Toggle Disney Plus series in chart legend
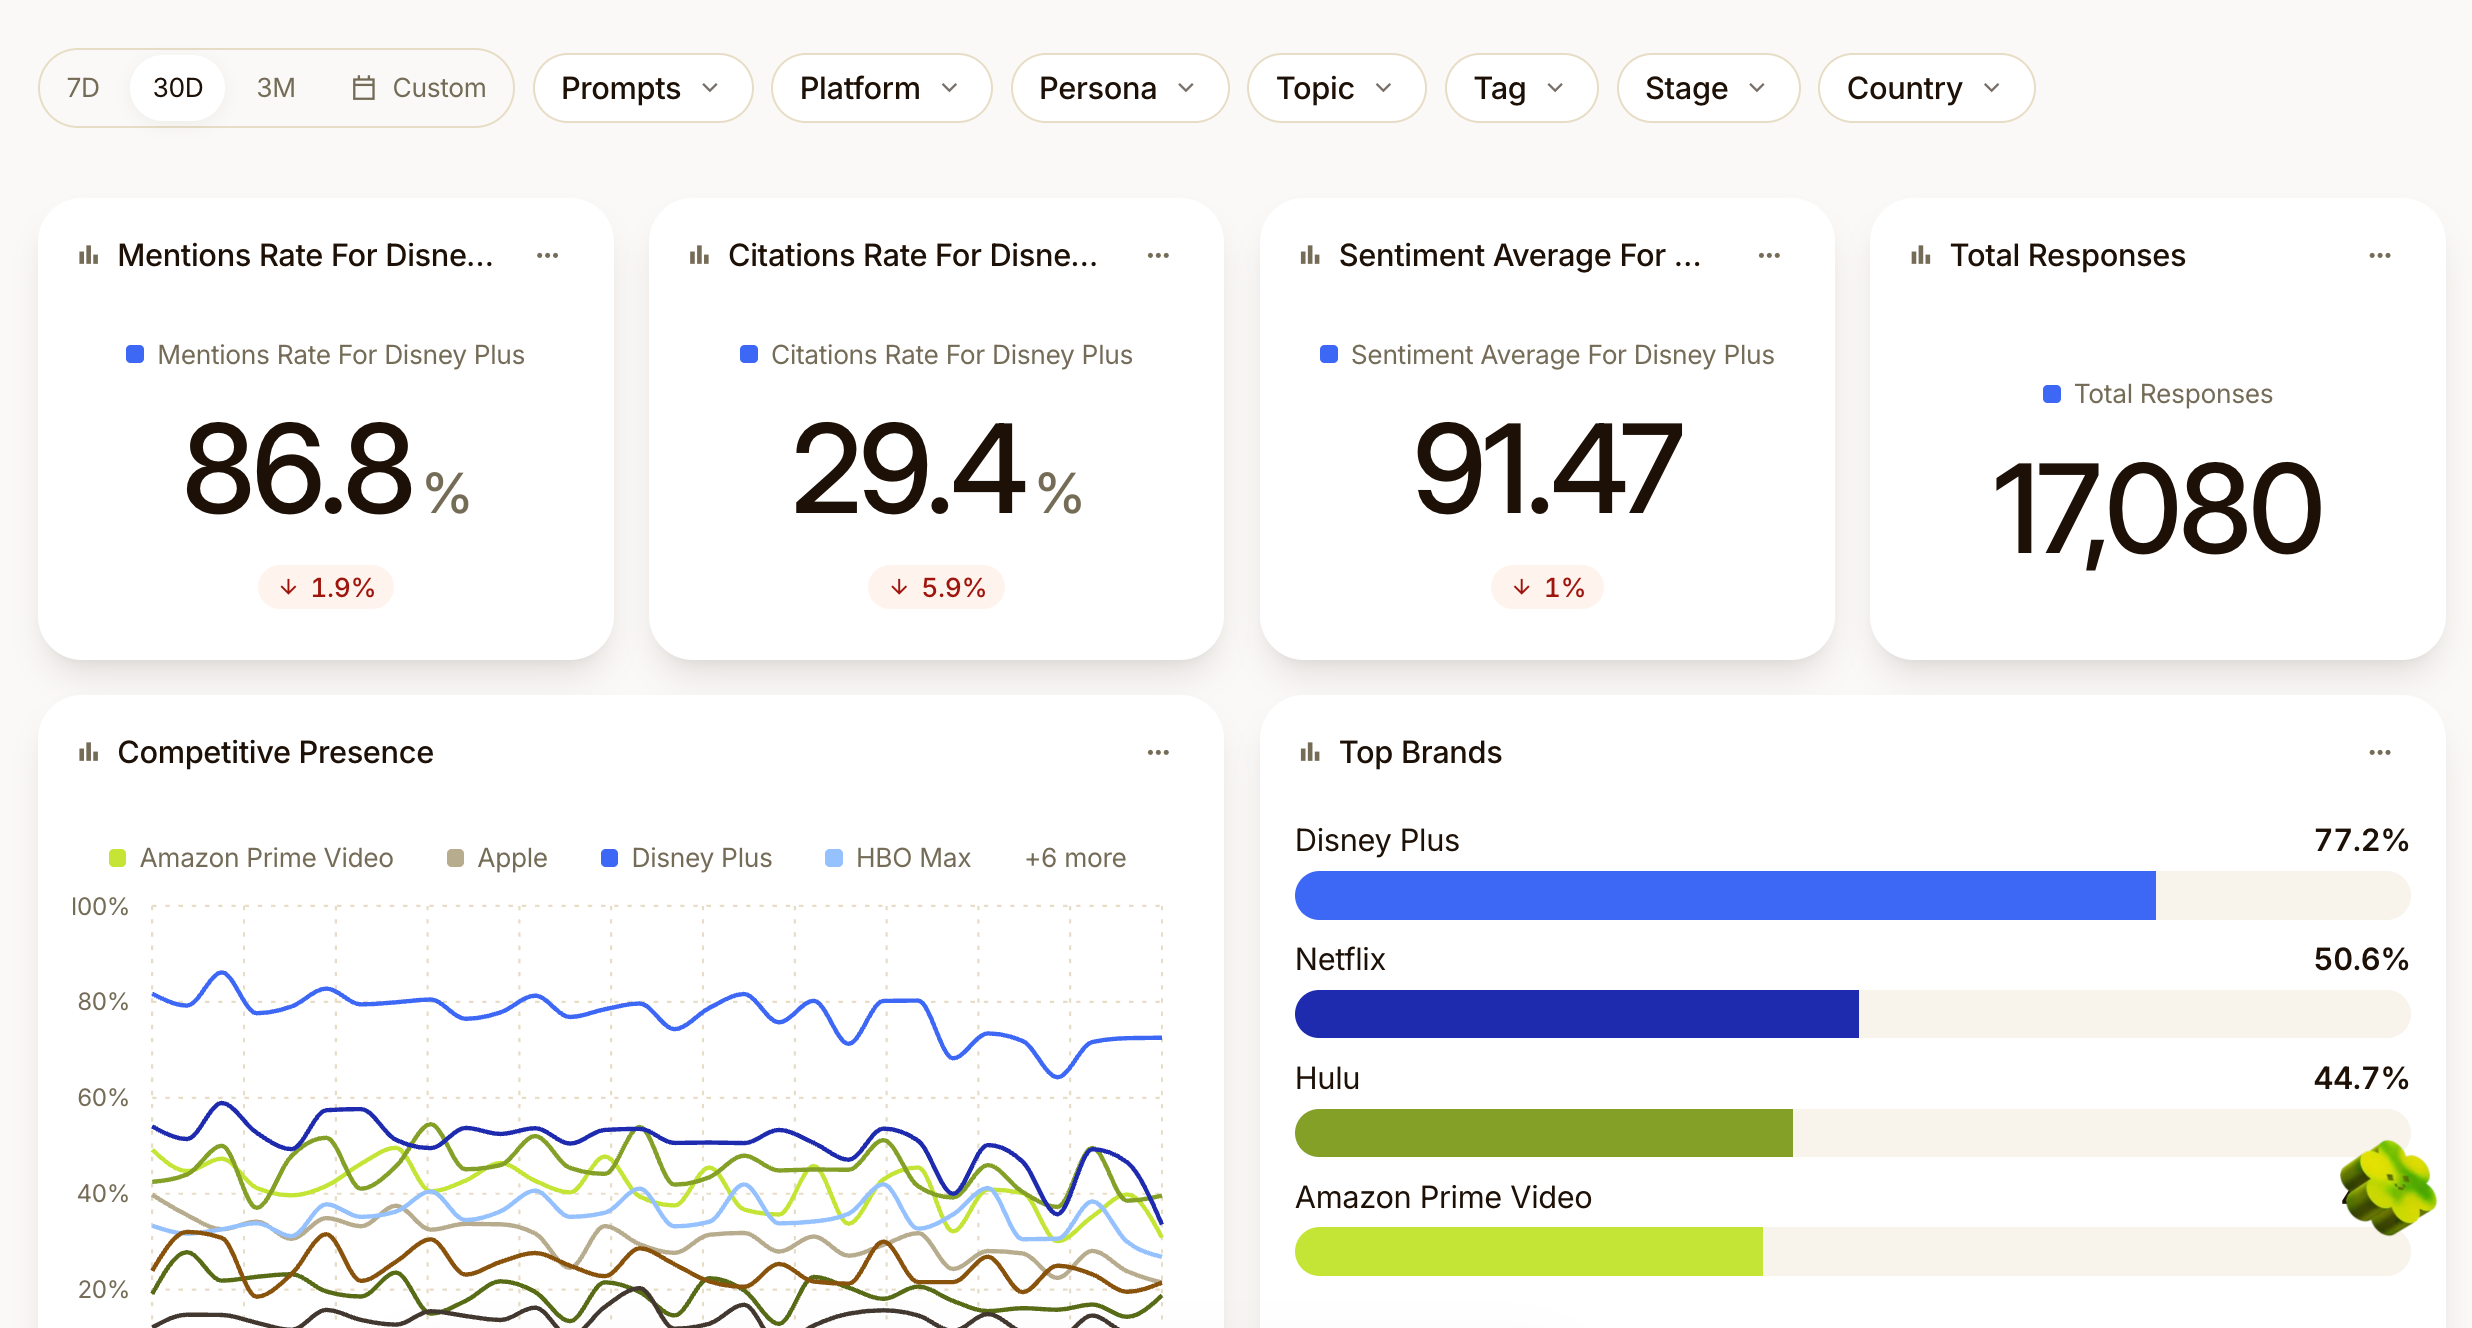The image size is (2472, 1328). tap(686, 858)
